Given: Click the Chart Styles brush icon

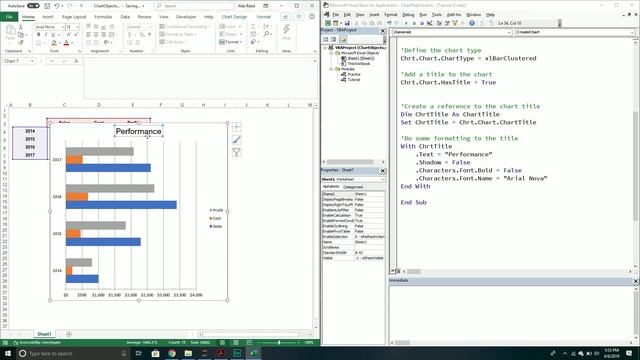Looking at the screenshot, I should click(236, 140).
